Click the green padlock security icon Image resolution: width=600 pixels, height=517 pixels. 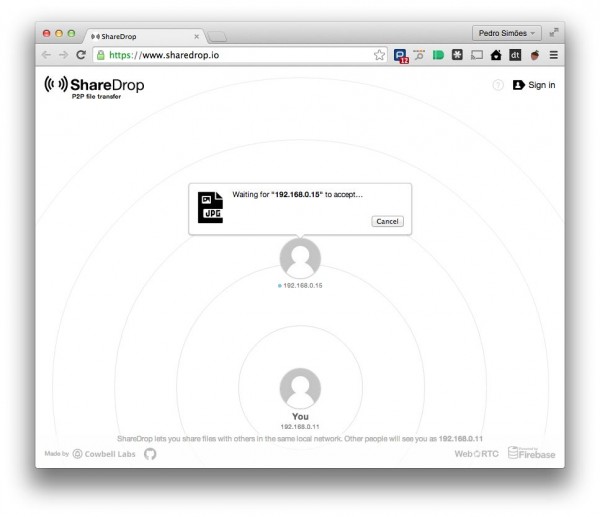[101, 55]
